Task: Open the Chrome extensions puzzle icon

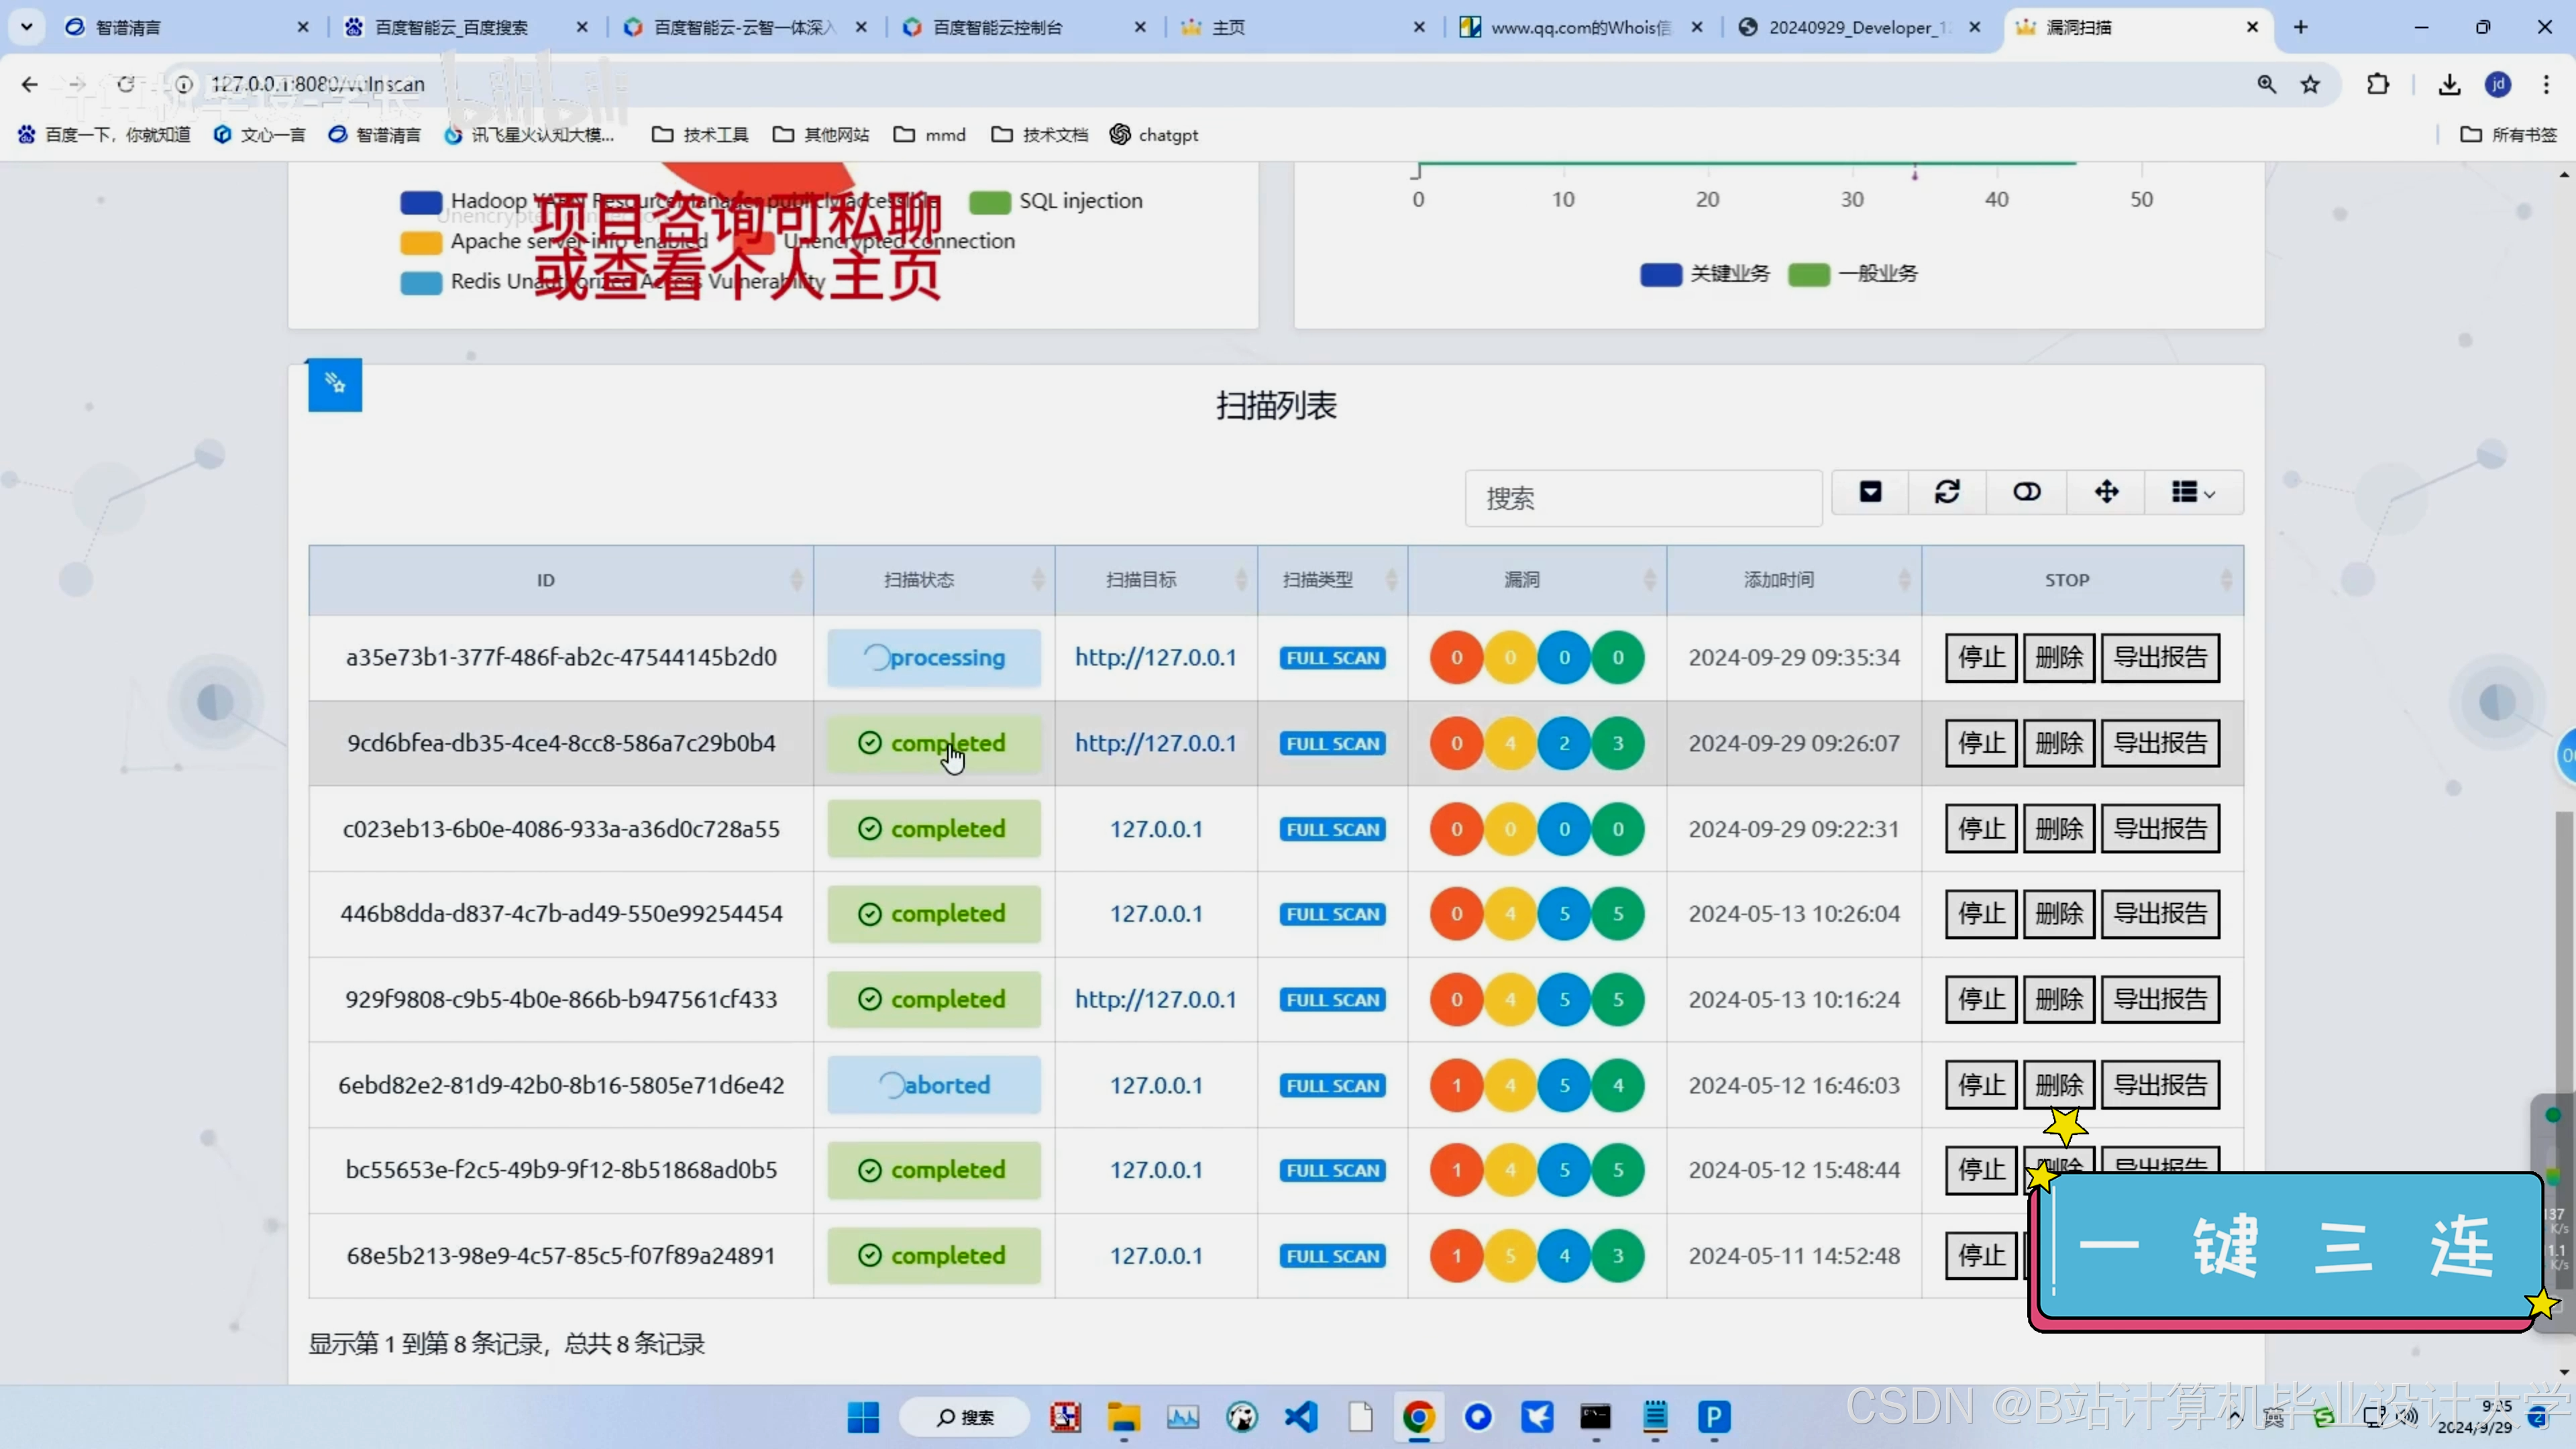Action: [2378, 84]
